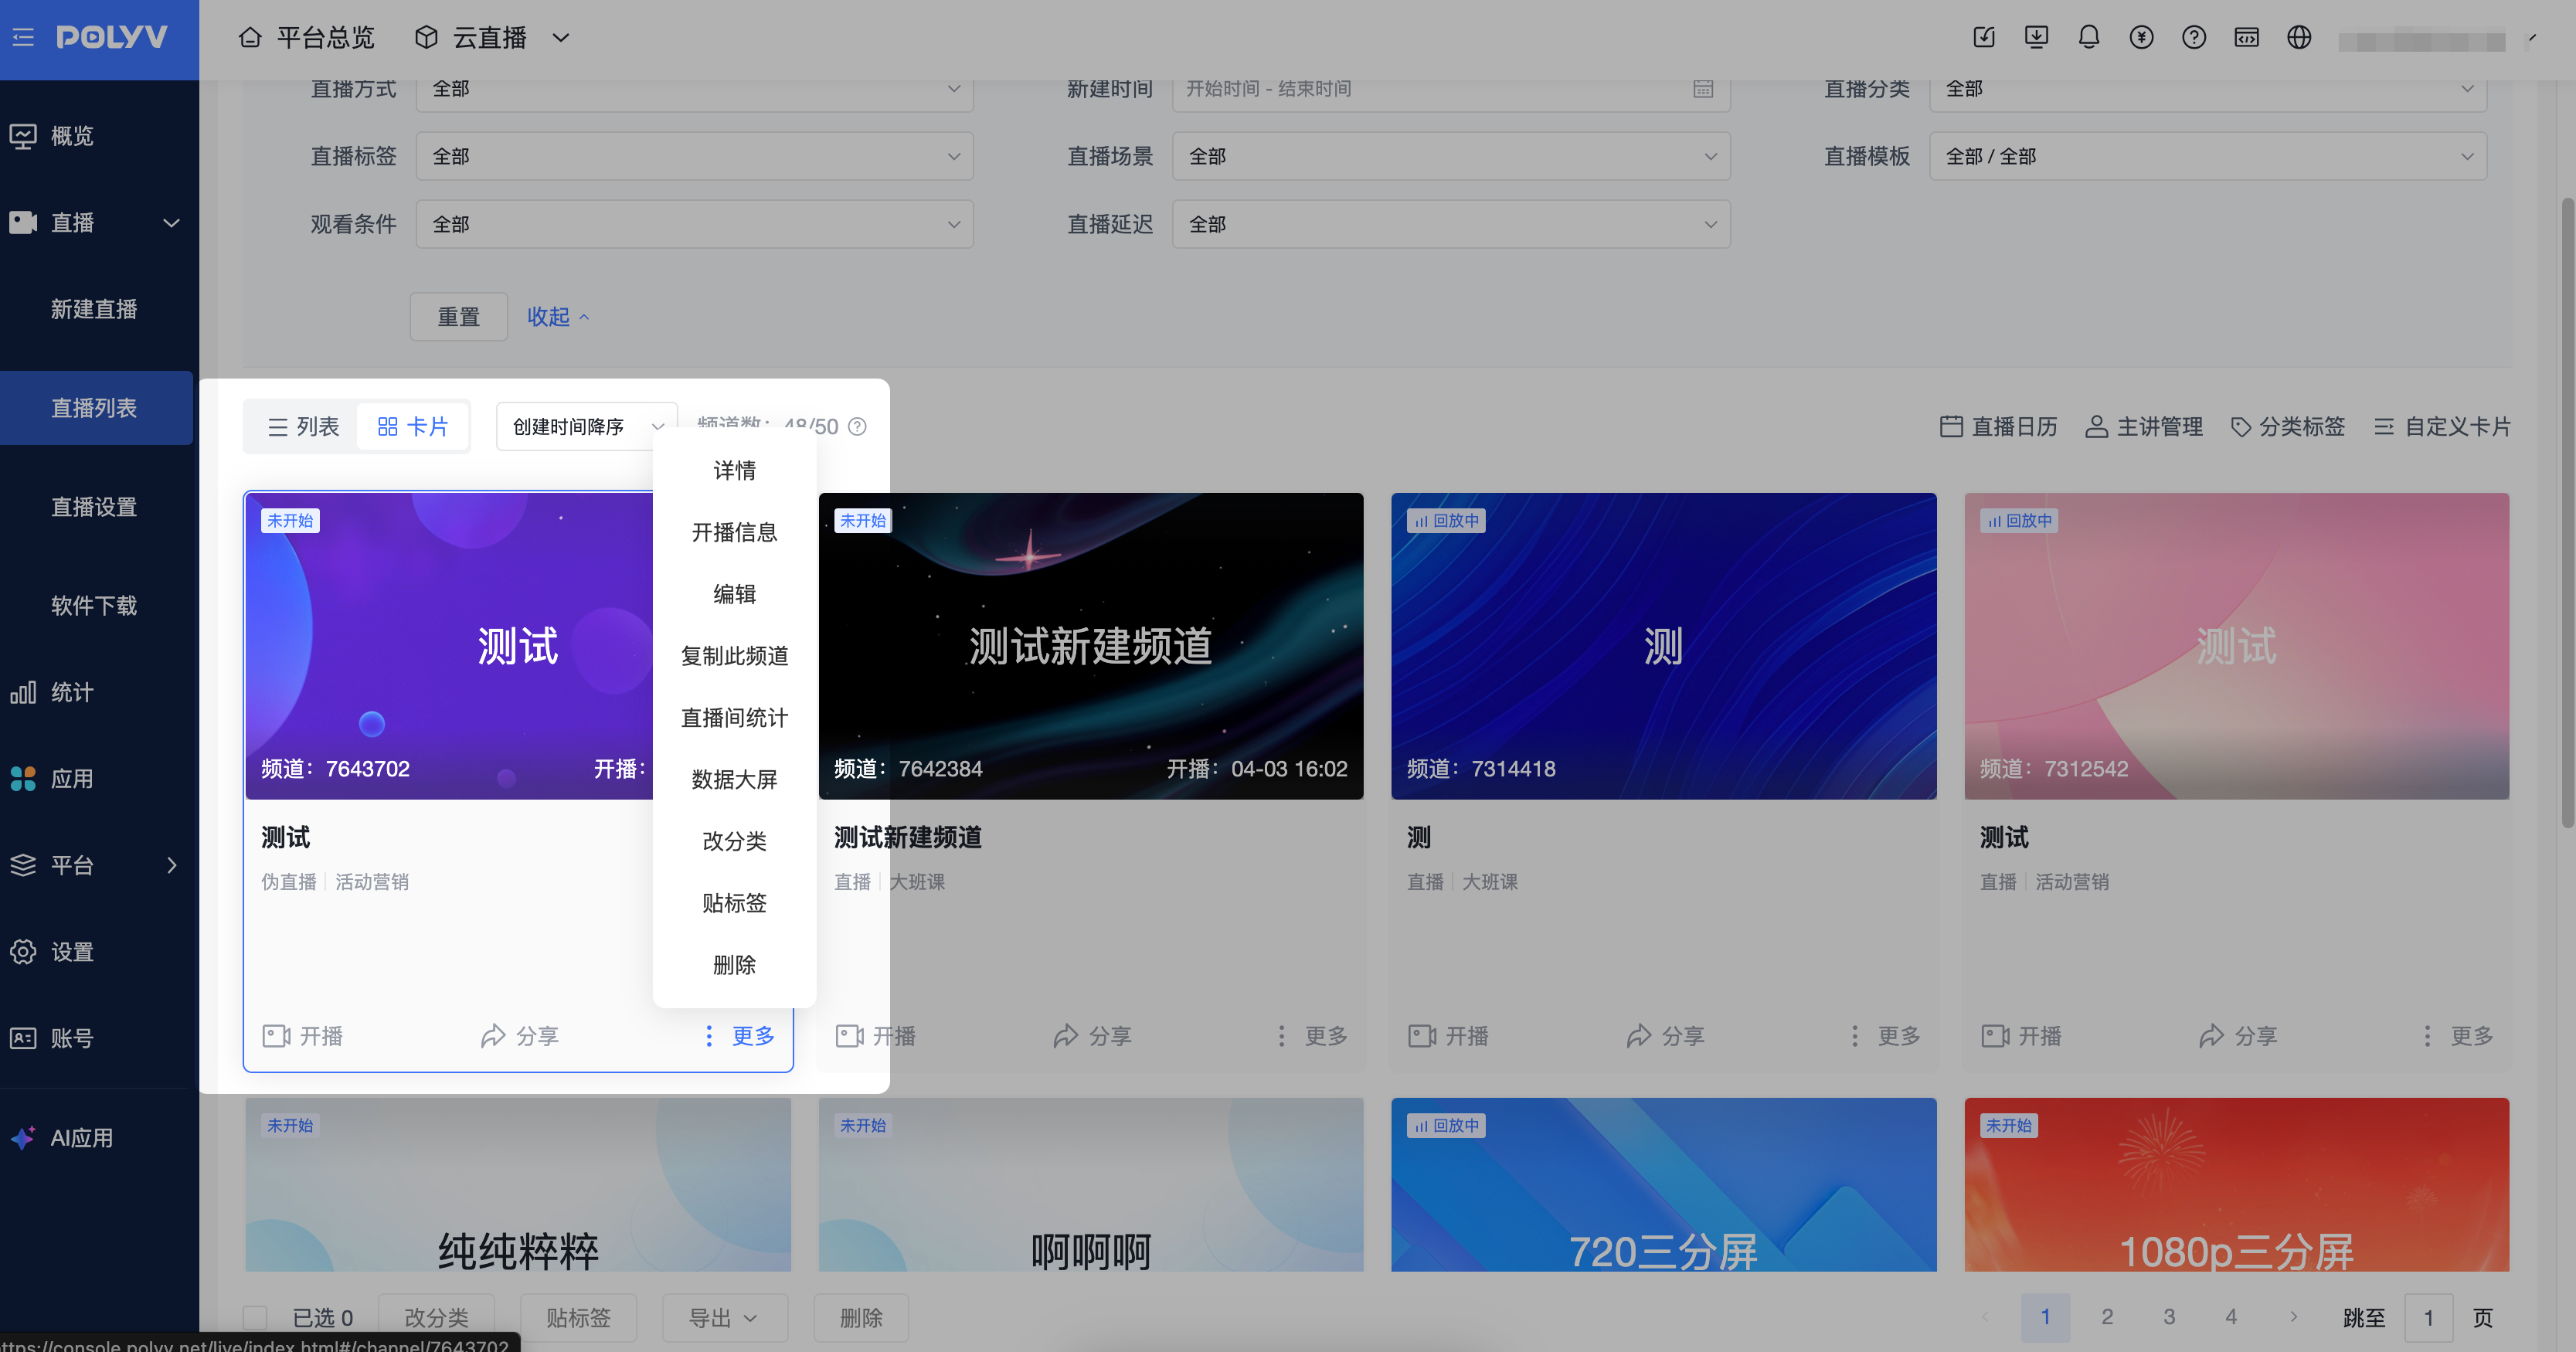
Task: Click the calendar icon in 新建时间 field
Action: tap(1703, 89)
